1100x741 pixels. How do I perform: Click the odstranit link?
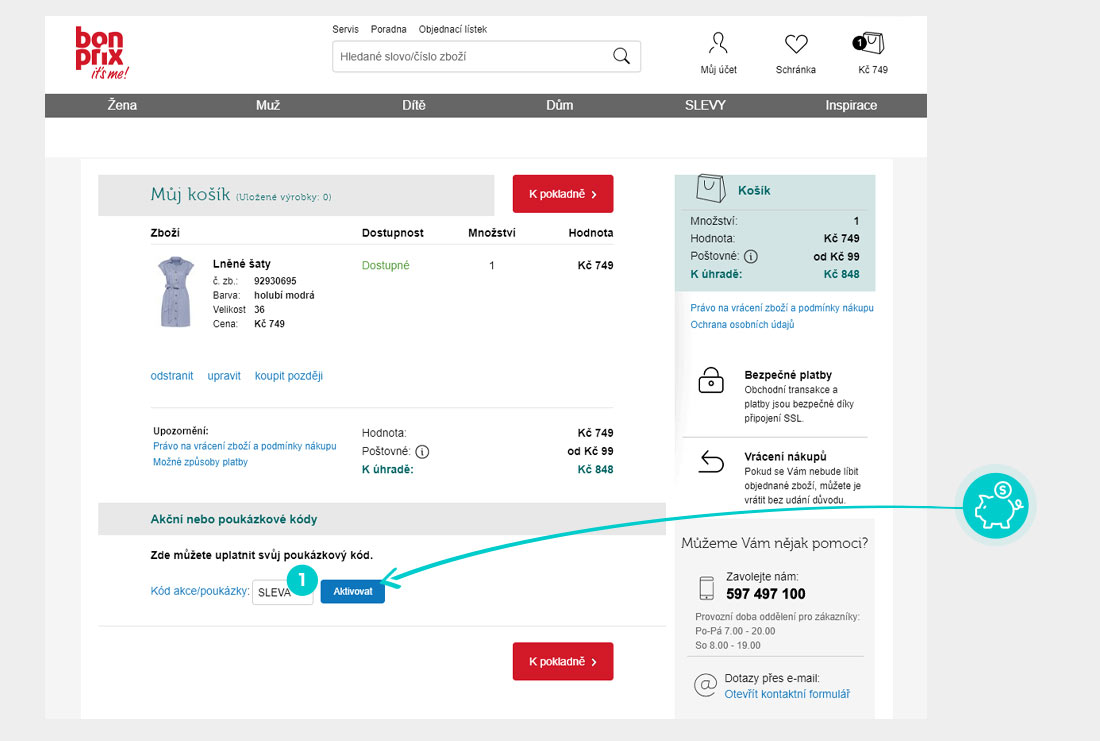(x=172, y=376)
